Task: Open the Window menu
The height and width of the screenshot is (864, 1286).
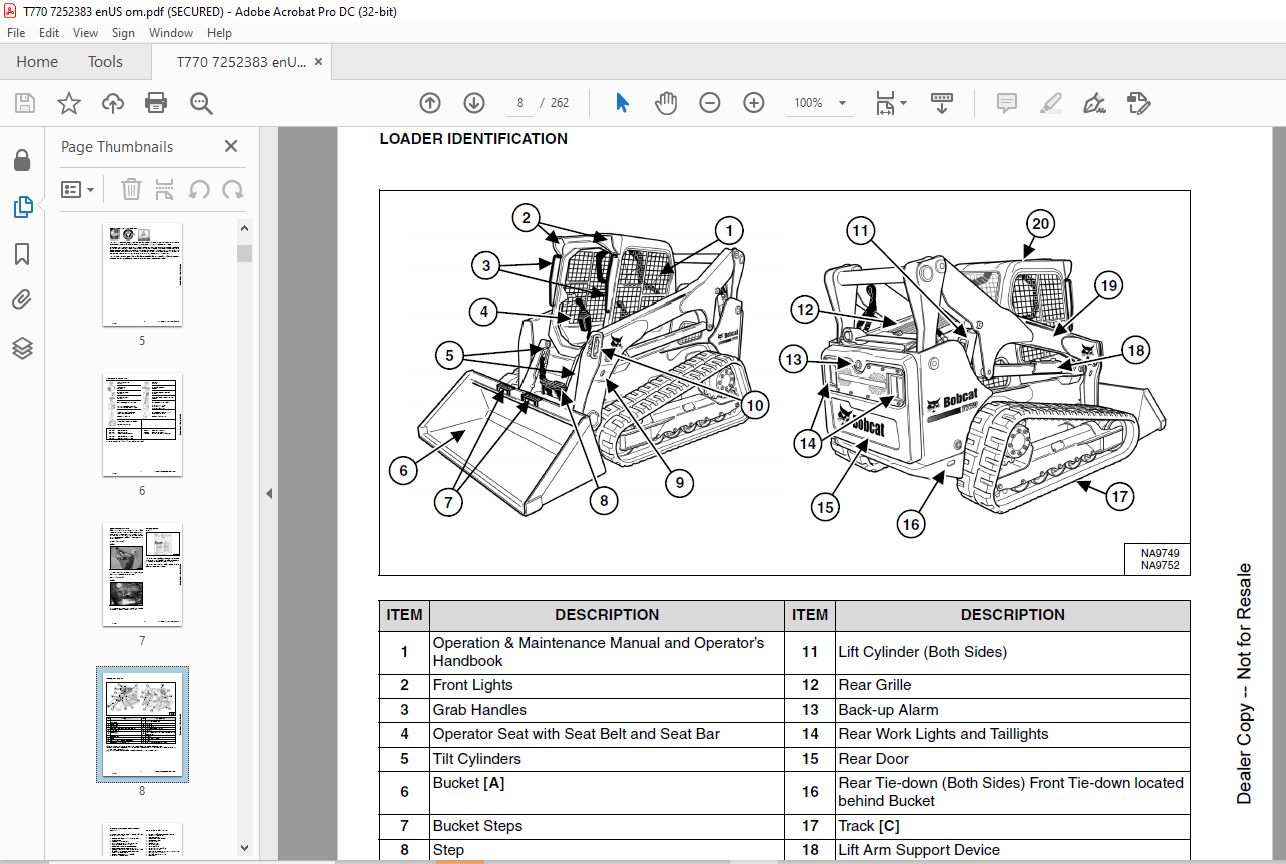Action: (x=171, y=33)
